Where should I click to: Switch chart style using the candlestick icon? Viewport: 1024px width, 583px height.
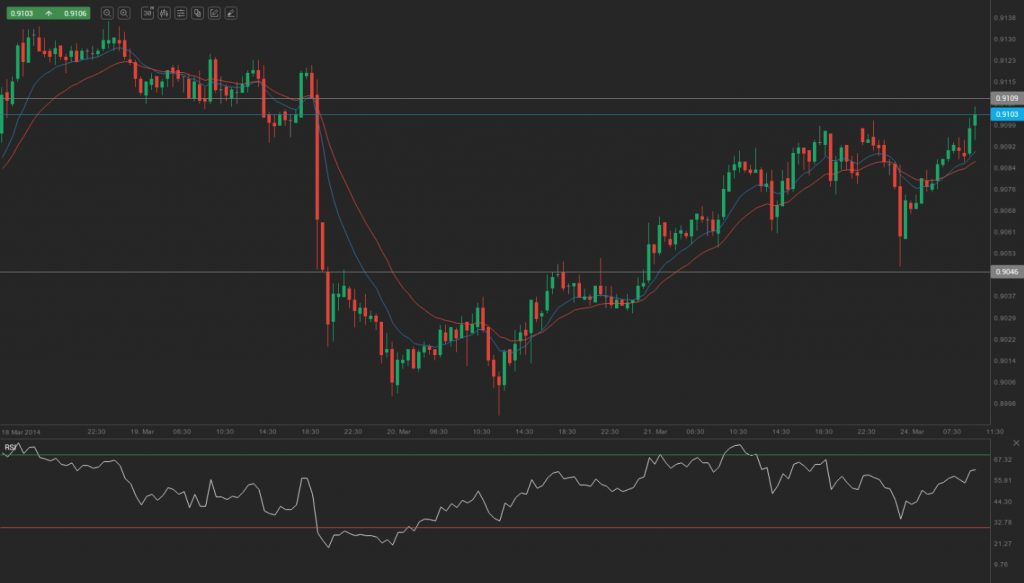click(x=163, y=13)
